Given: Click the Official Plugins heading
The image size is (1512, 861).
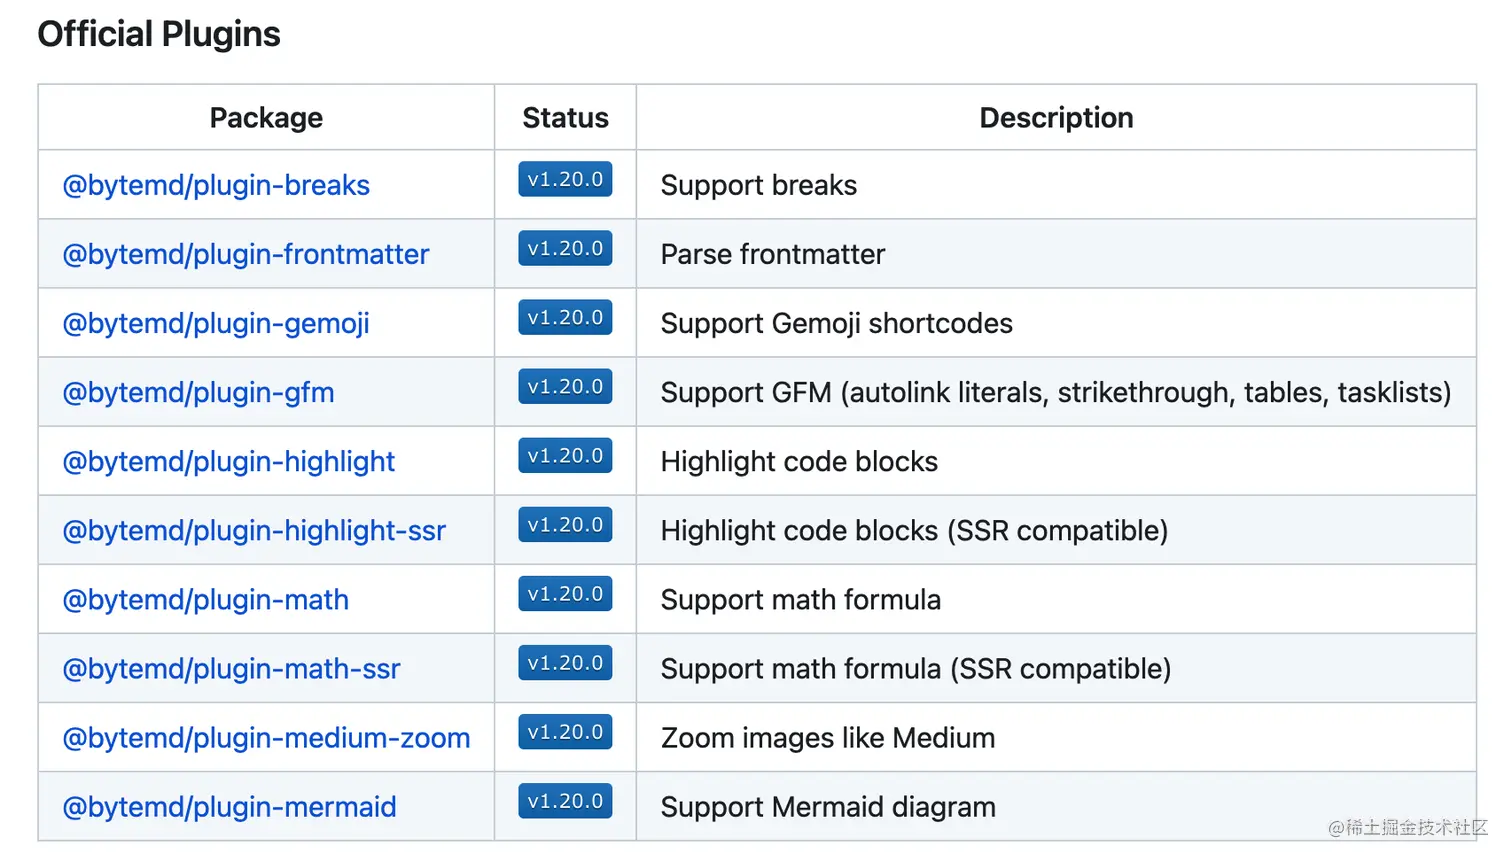Looking at the screenshot, I should [159, 34].
